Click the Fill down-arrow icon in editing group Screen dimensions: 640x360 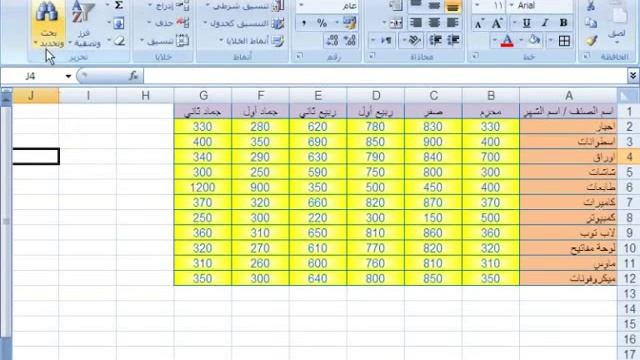click(119, 23)
